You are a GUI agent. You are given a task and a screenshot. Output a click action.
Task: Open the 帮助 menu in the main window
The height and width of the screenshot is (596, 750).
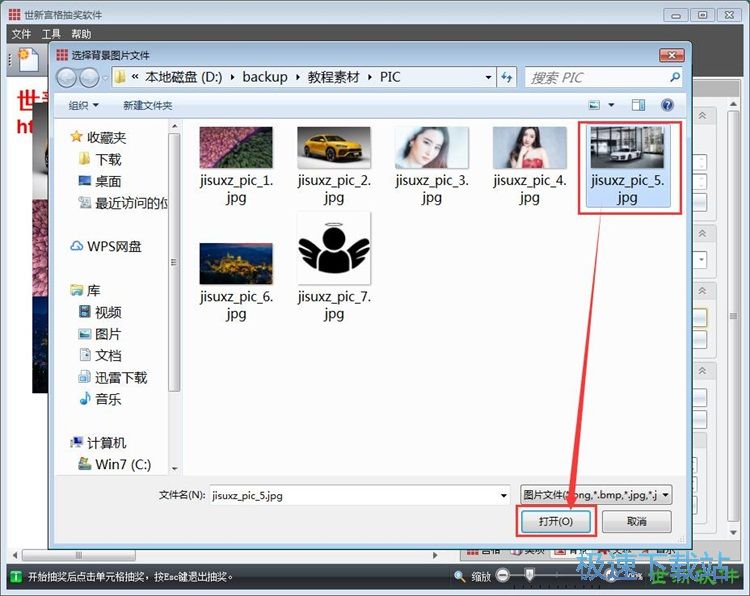point(81,34)
